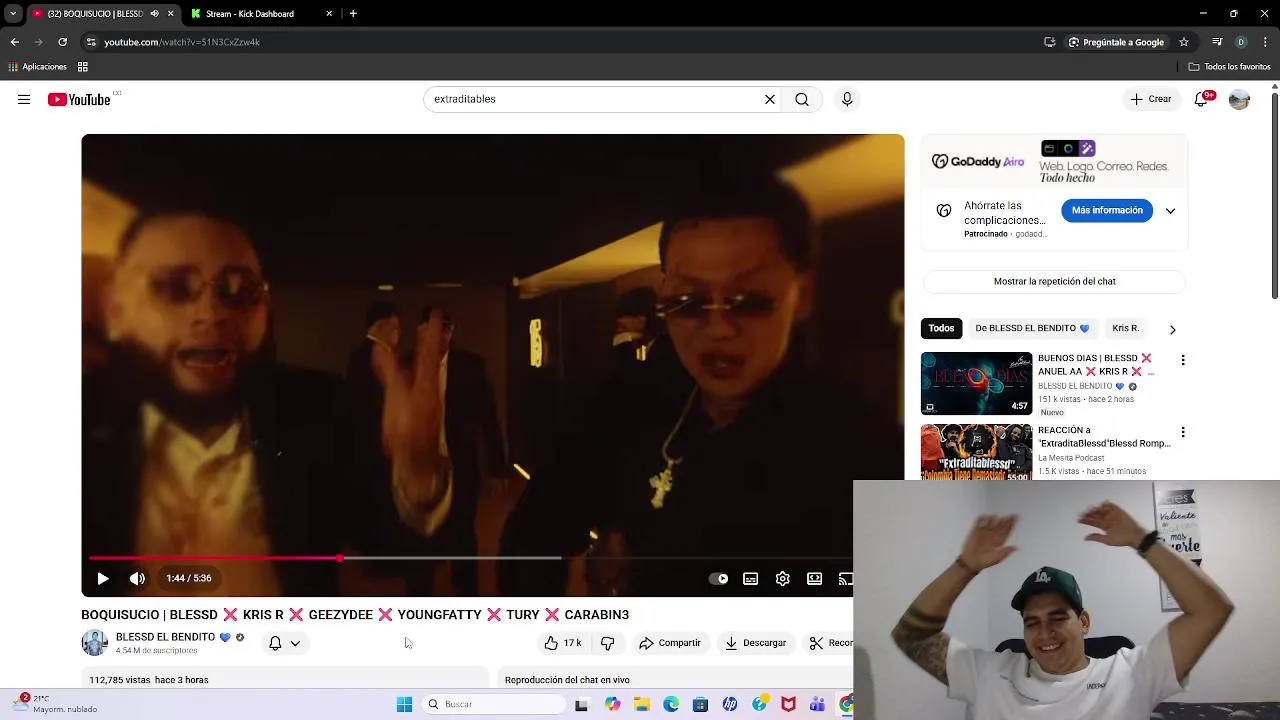Open Chrome three-dot menu

click(1266, 42)
